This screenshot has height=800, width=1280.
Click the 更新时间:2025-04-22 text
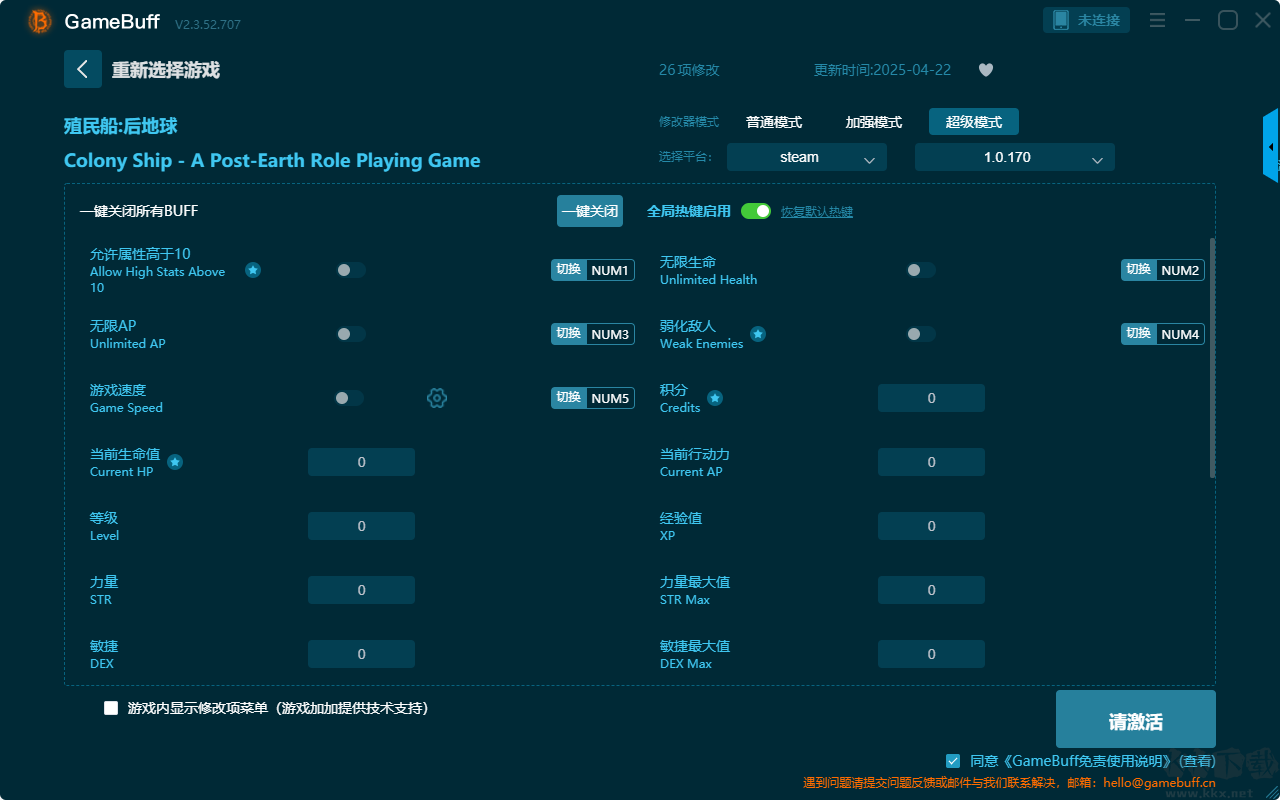tap(883, 70)
